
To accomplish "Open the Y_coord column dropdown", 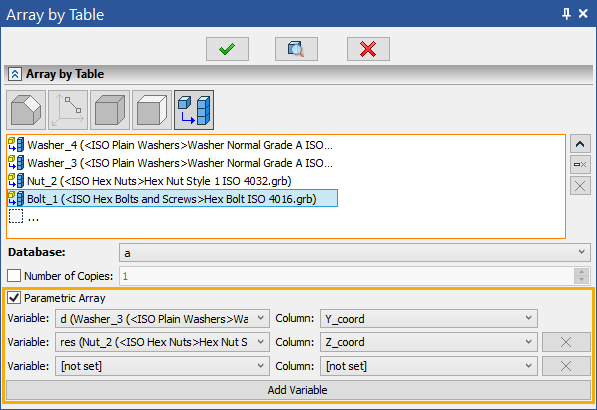I will tap(429, 319).
